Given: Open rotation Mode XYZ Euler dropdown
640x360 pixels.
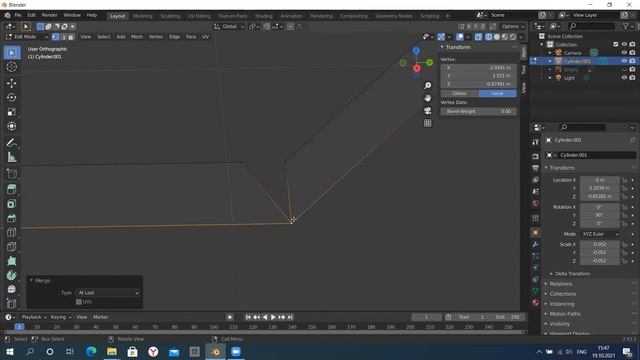Looking at the screenshot, I should (x=600, y=234).
